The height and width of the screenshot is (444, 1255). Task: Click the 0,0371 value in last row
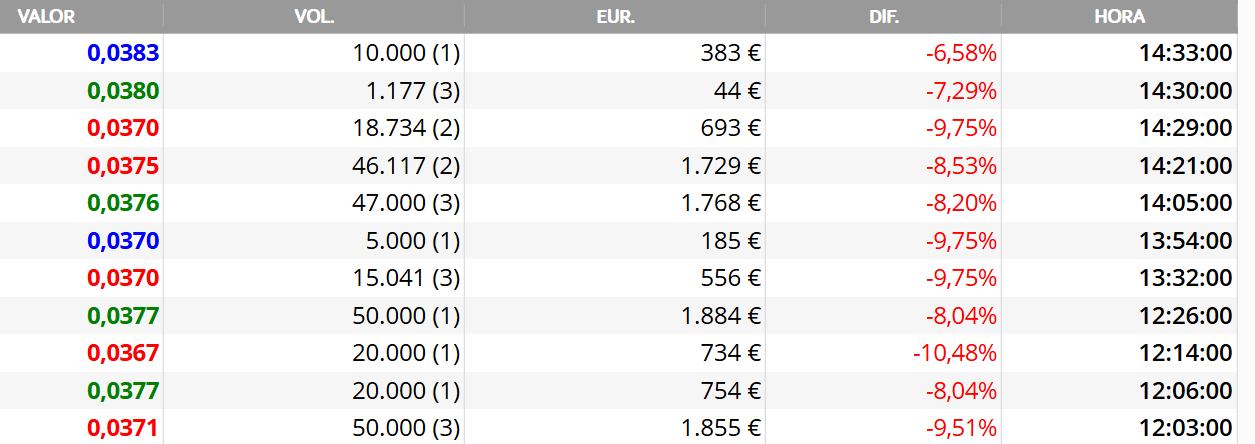tap(123, 428)
